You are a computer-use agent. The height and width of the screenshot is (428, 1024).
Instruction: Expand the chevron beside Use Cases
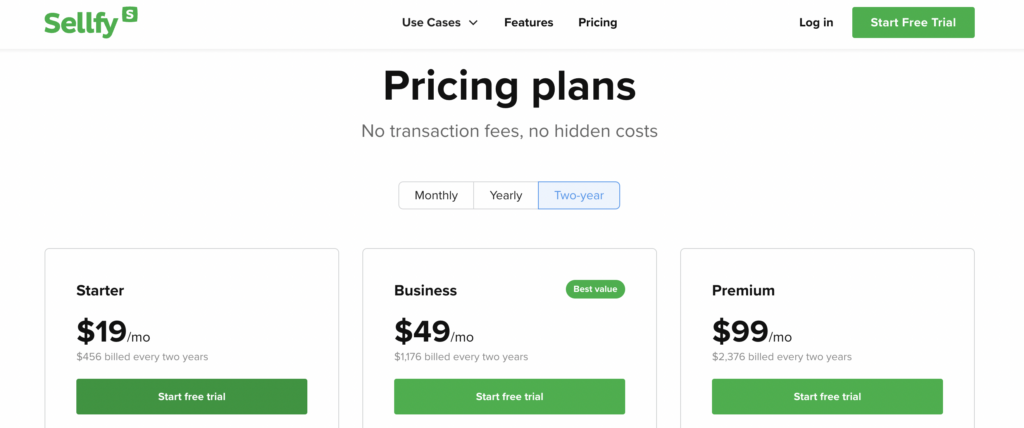click(x=473, y=23)
